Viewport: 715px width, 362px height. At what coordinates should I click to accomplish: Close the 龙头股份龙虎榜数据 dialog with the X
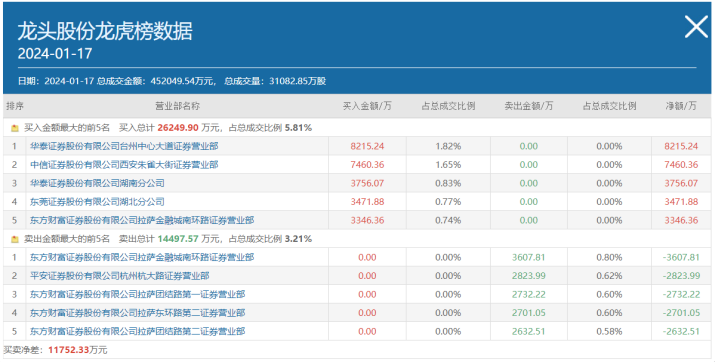(x=696, y=26)
